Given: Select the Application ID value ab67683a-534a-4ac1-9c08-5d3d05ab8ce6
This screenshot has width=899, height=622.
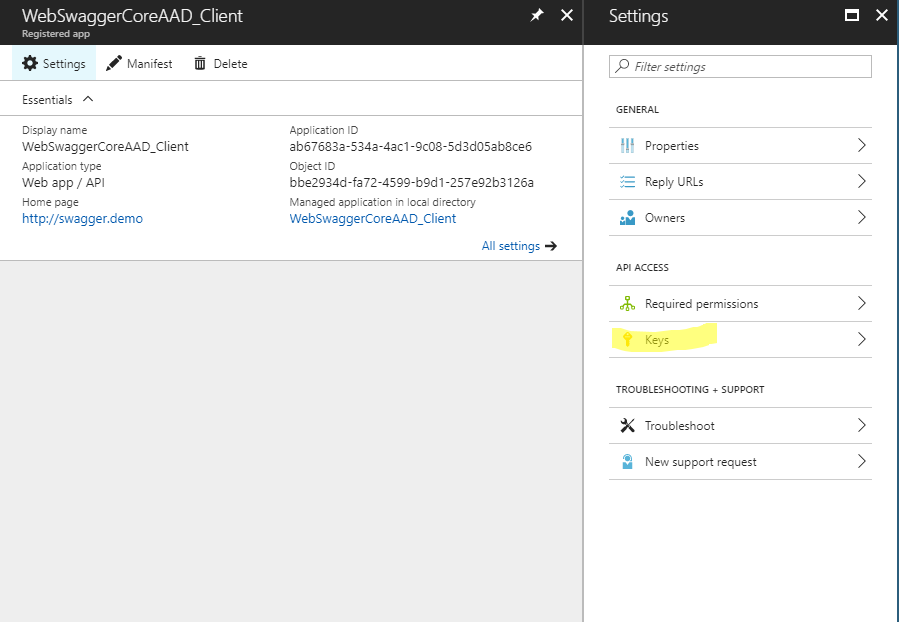Looking at the screenshot, I should pos(411,146).
